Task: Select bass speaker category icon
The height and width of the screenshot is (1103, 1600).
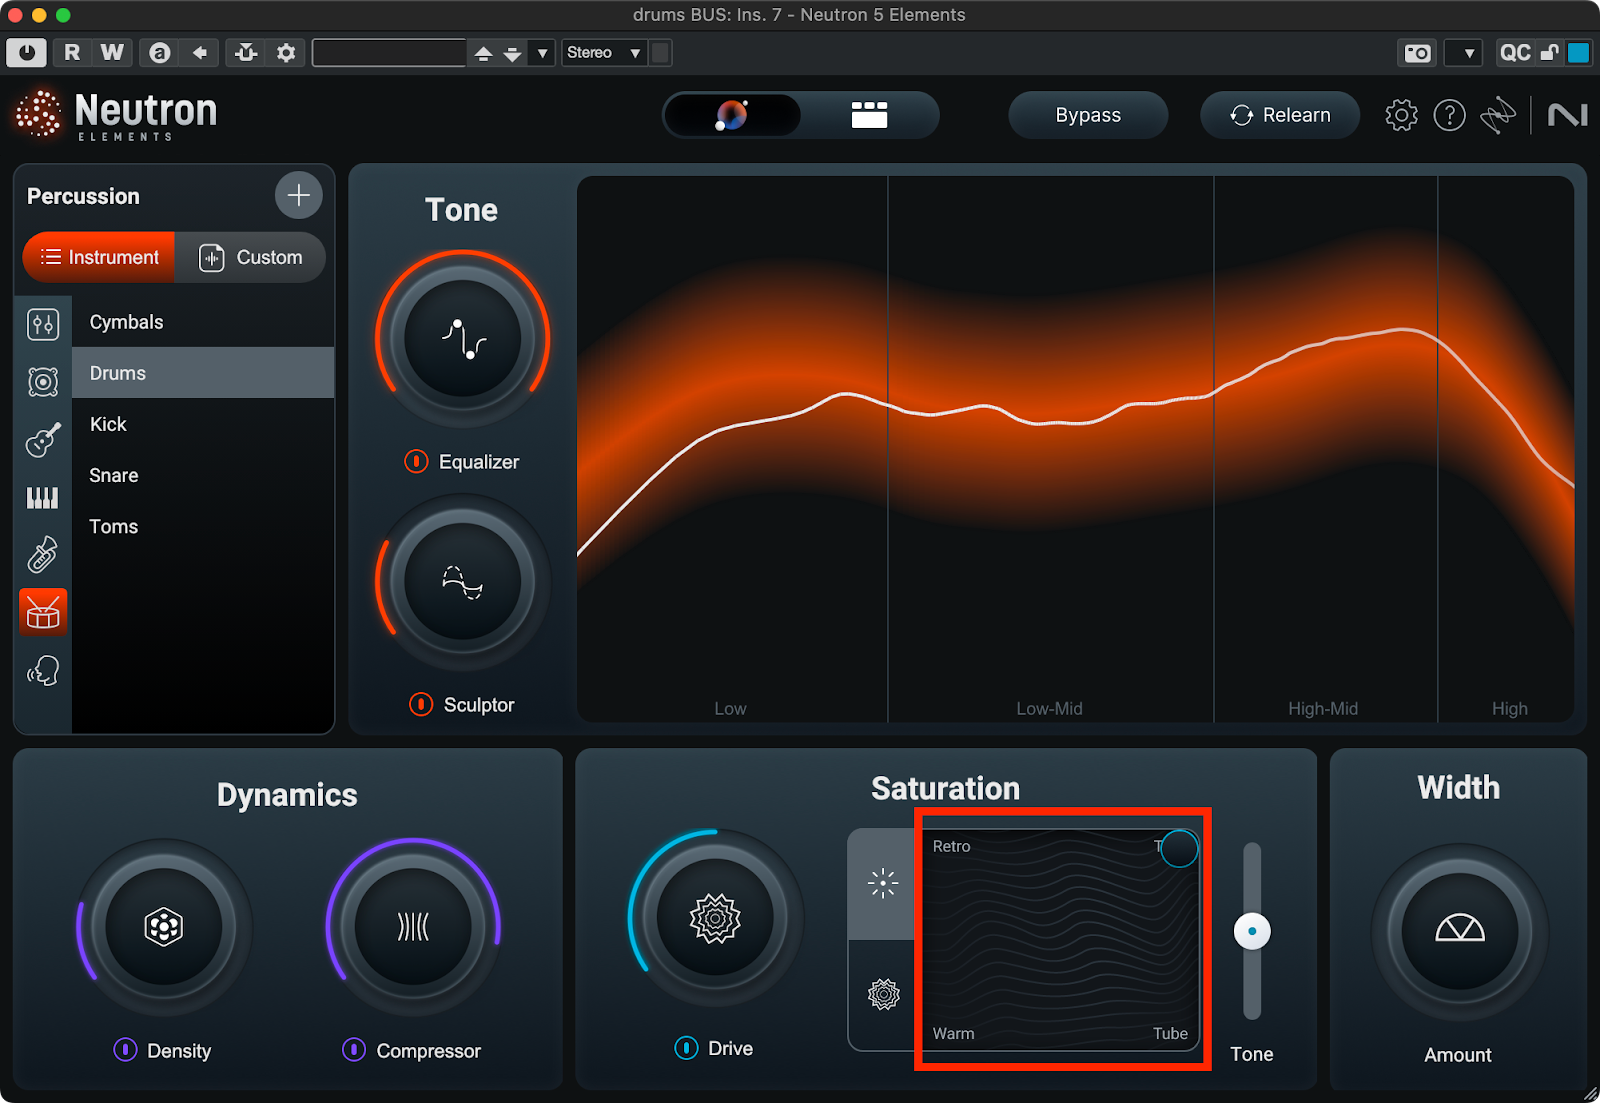Action: tap(43, 382)
